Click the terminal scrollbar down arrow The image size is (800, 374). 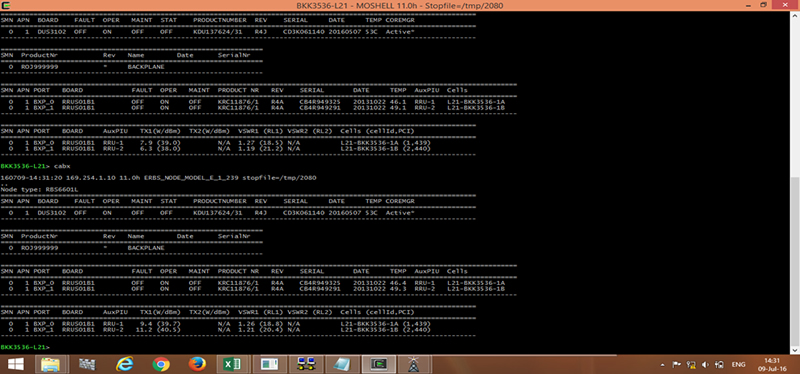794,350
